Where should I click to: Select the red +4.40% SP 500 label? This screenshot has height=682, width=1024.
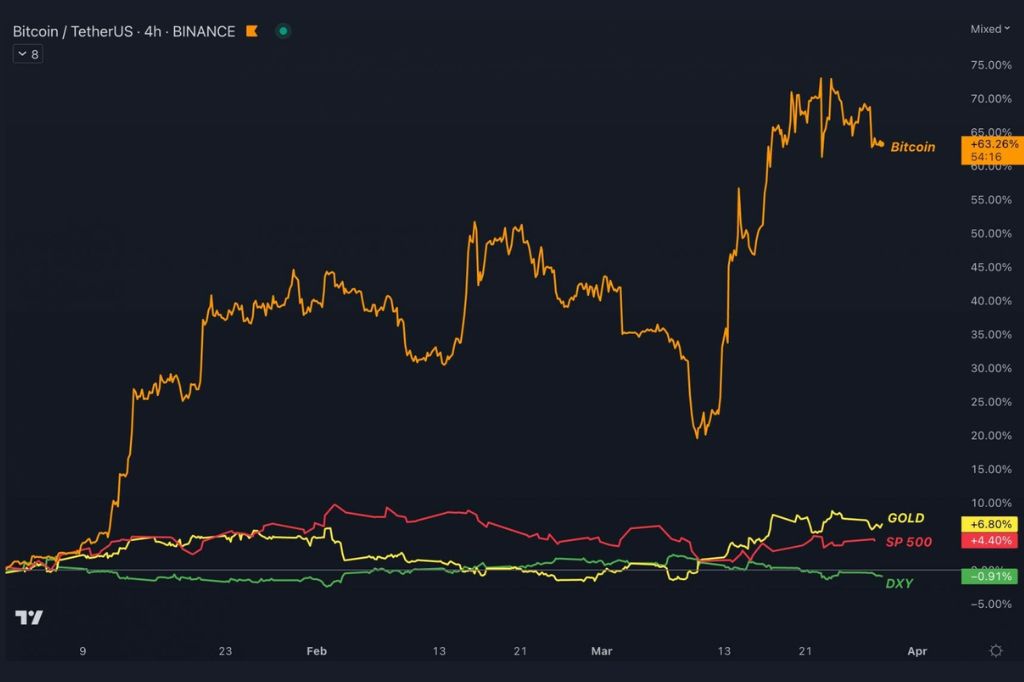click(x=989, y=540)
